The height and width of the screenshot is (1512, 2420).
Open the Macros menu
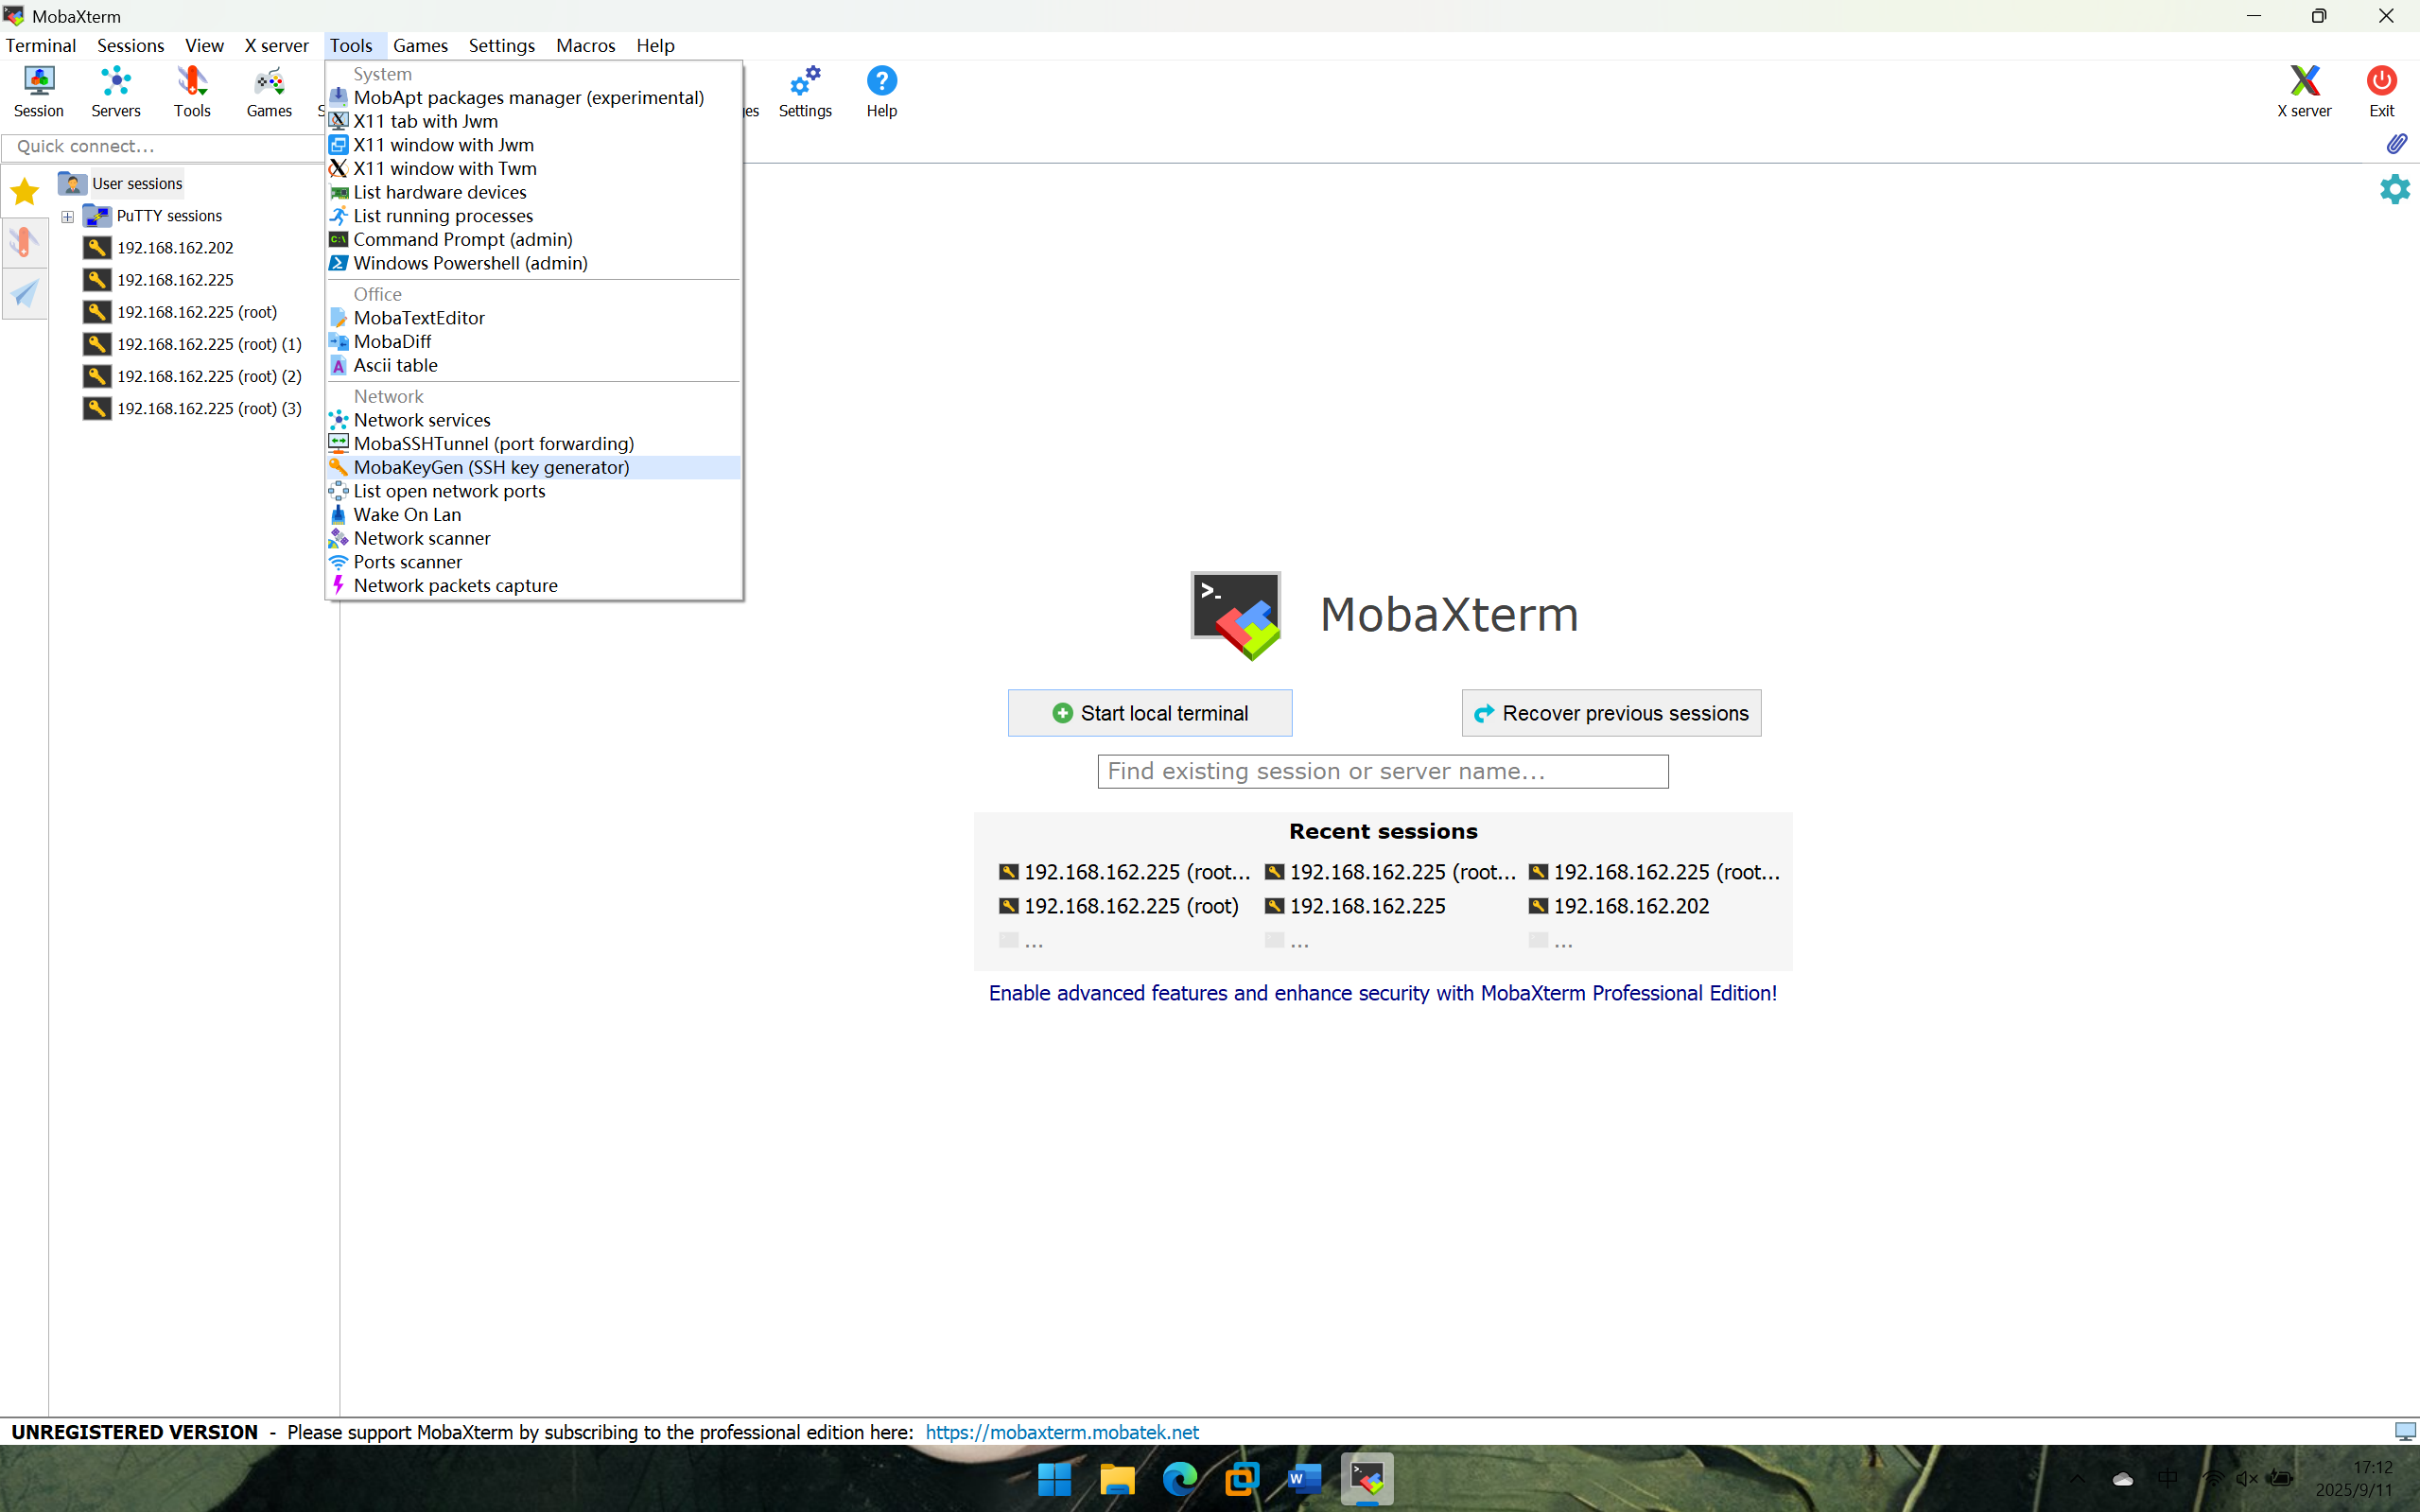pyautogui.click(x=585, y=46)
